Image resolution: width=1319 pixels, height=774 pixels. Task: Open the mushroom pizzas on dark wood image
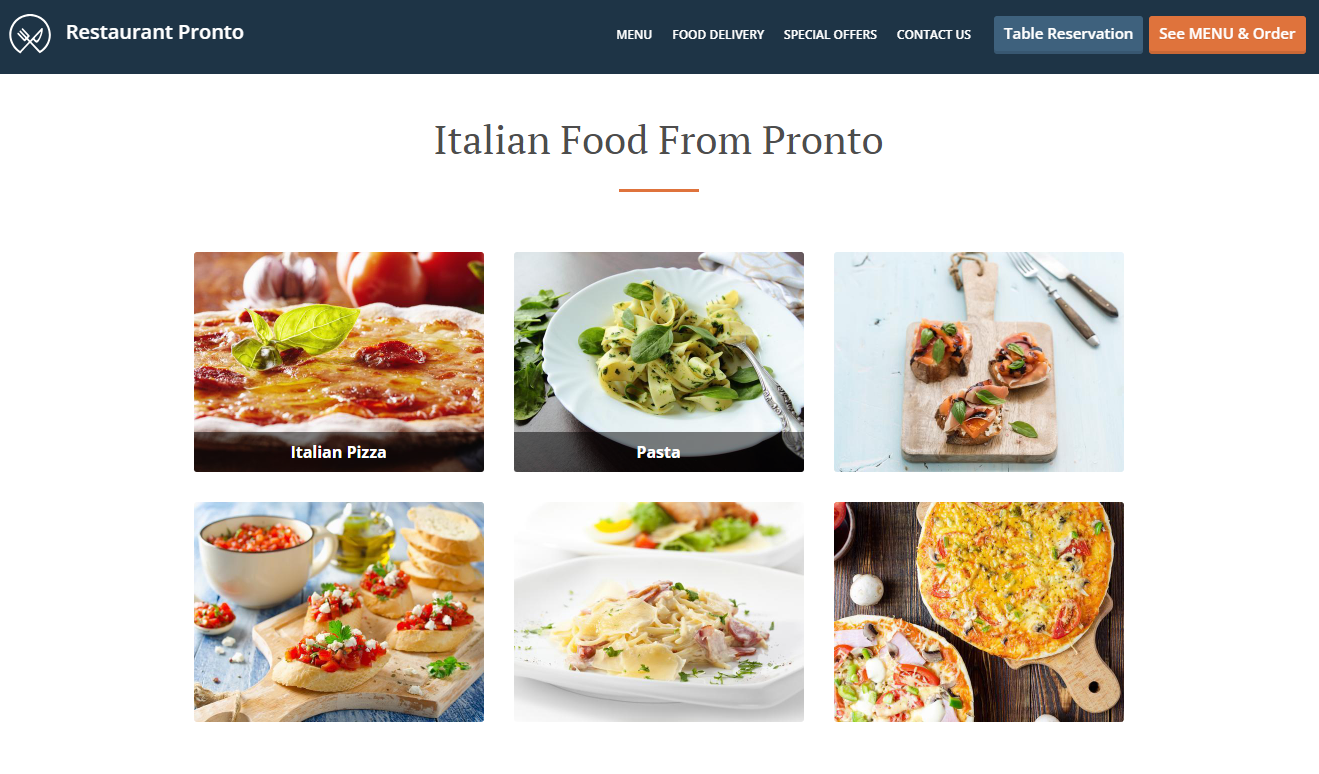point(979,612)
